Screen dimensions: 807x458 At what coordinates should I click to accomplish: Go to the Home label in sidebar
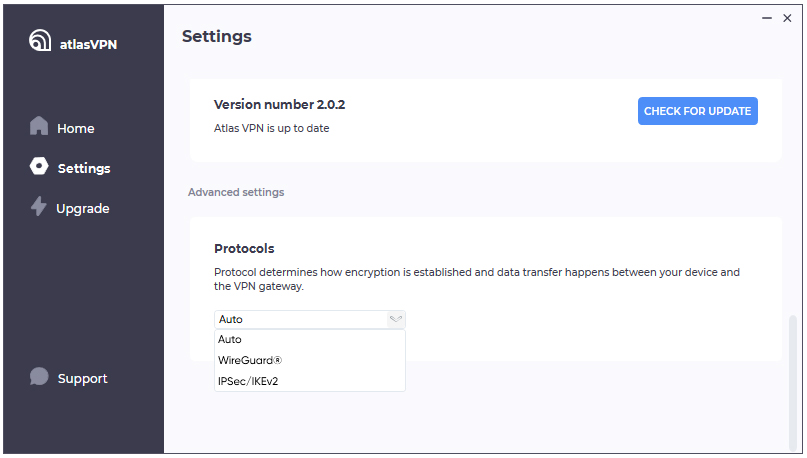76,128
